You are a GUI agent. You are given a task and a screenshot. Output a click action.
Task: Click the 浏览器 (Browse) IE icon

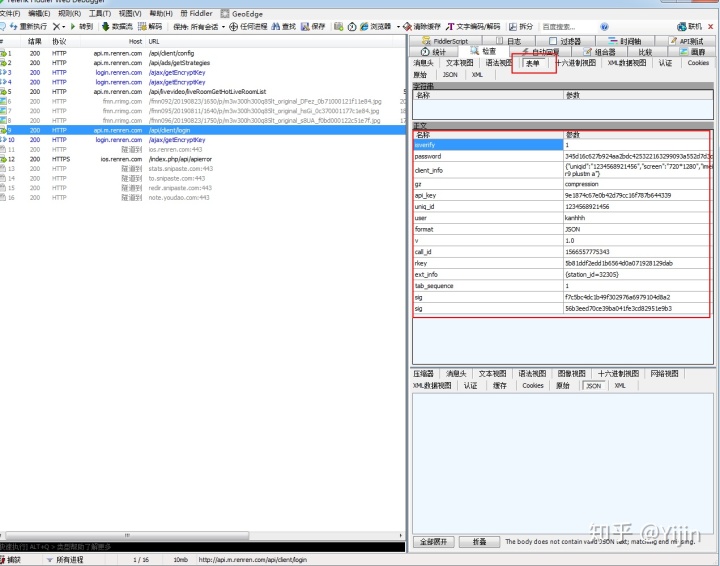364,27
